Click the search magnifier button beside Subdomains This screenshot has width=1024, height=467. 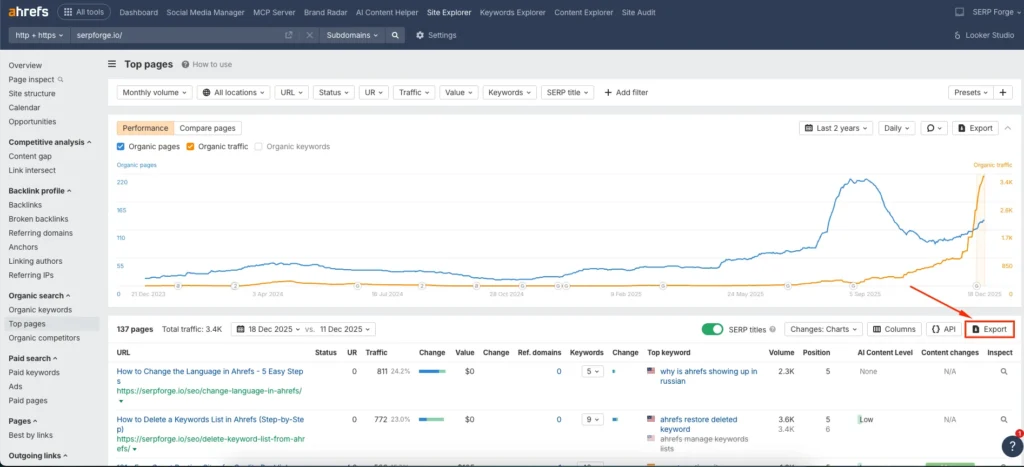pos(396,35)
